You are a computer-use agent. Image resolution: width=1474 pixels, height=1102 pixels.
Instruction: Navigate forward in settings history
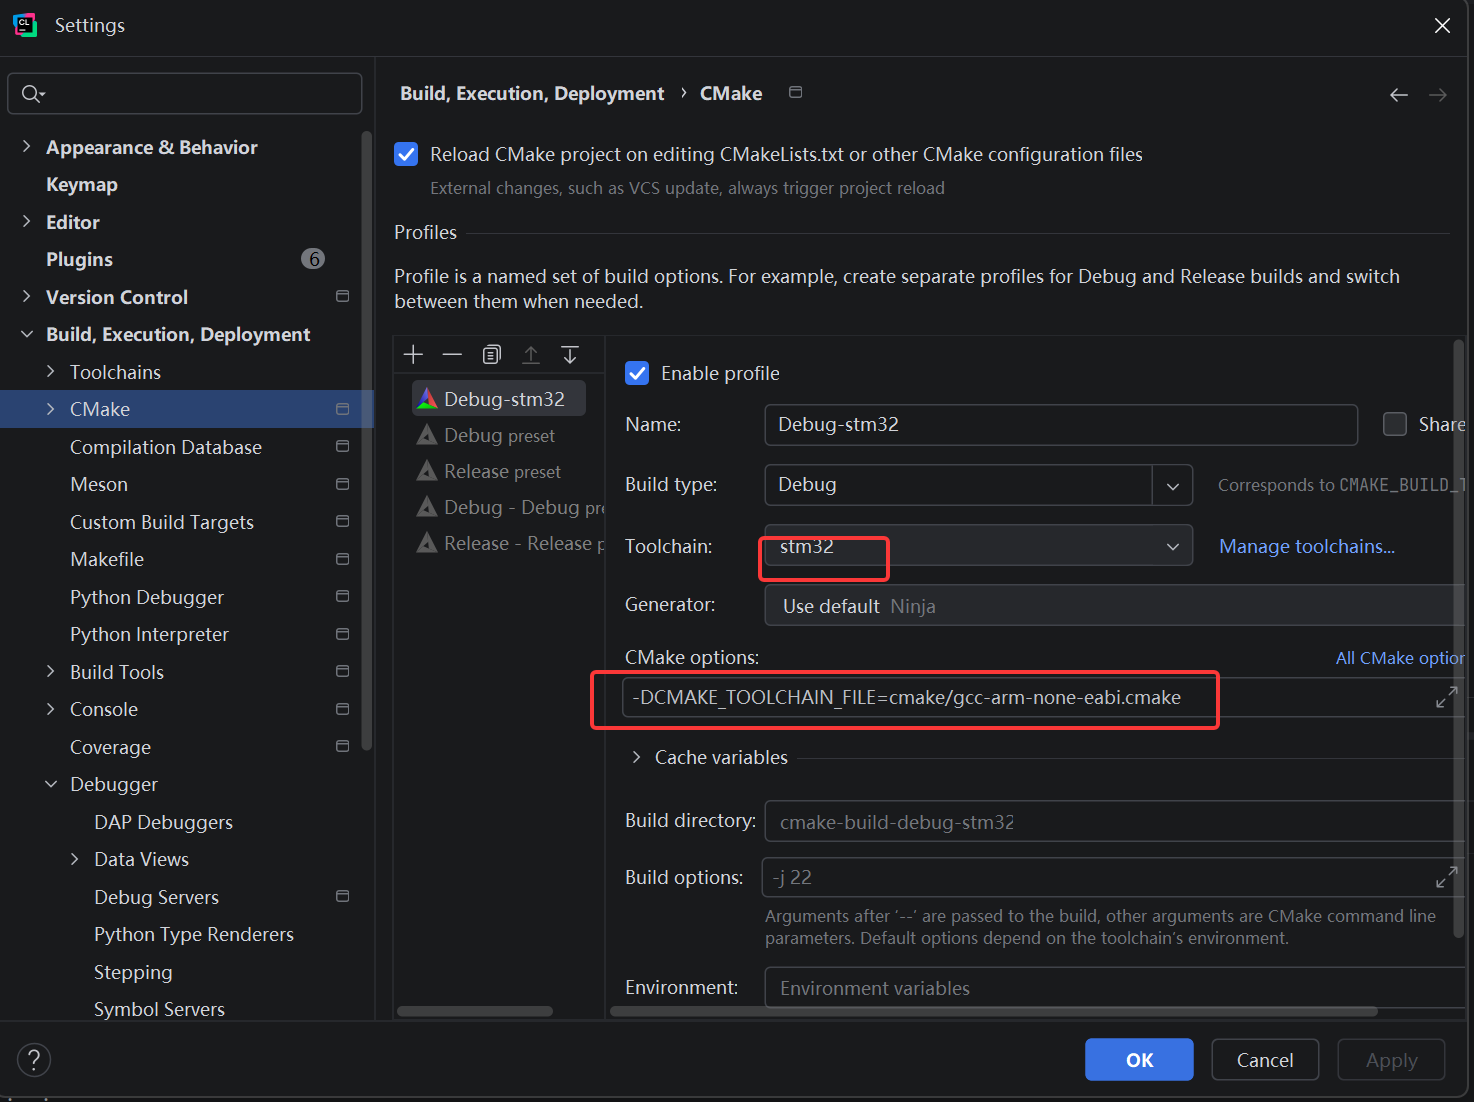[1438, 95]
